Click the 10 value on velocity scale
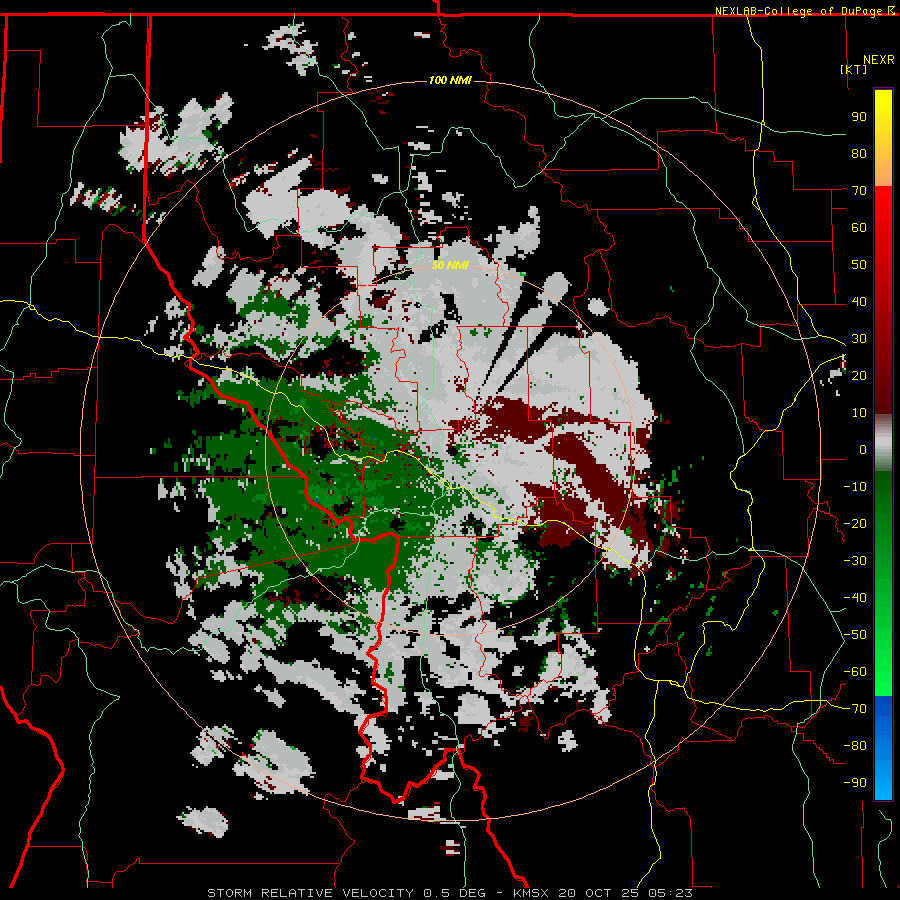Image resolution: width=900 pixels, height=900 pixels. [x=859, y=413]
